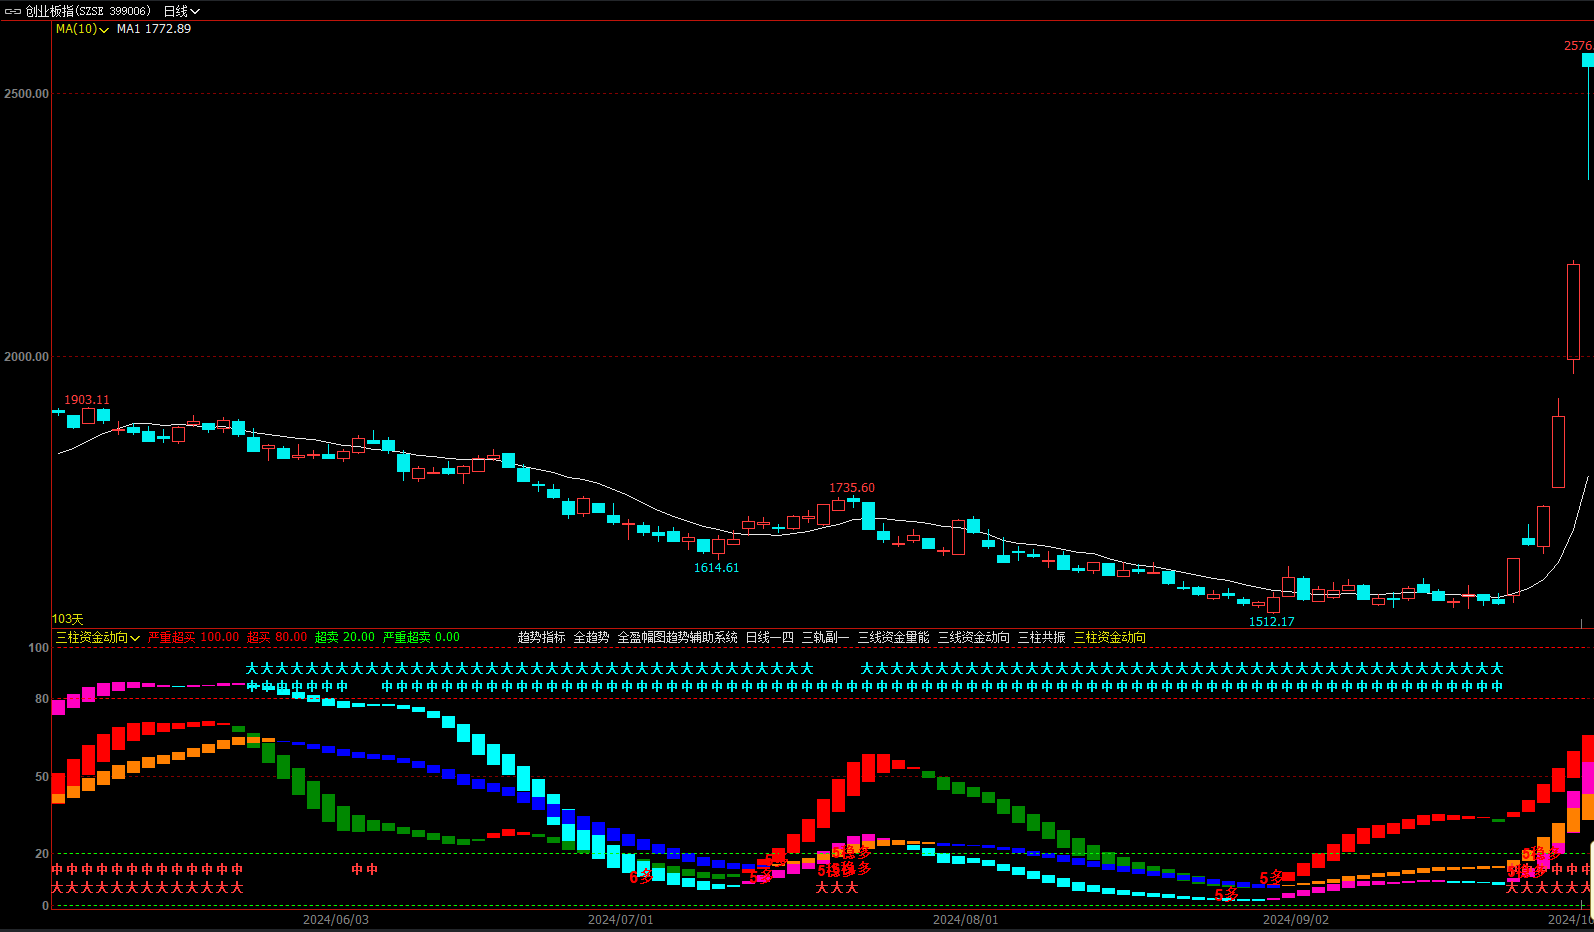Click the 严重超卖 0.00 threshold label

(x=421, y=637)
